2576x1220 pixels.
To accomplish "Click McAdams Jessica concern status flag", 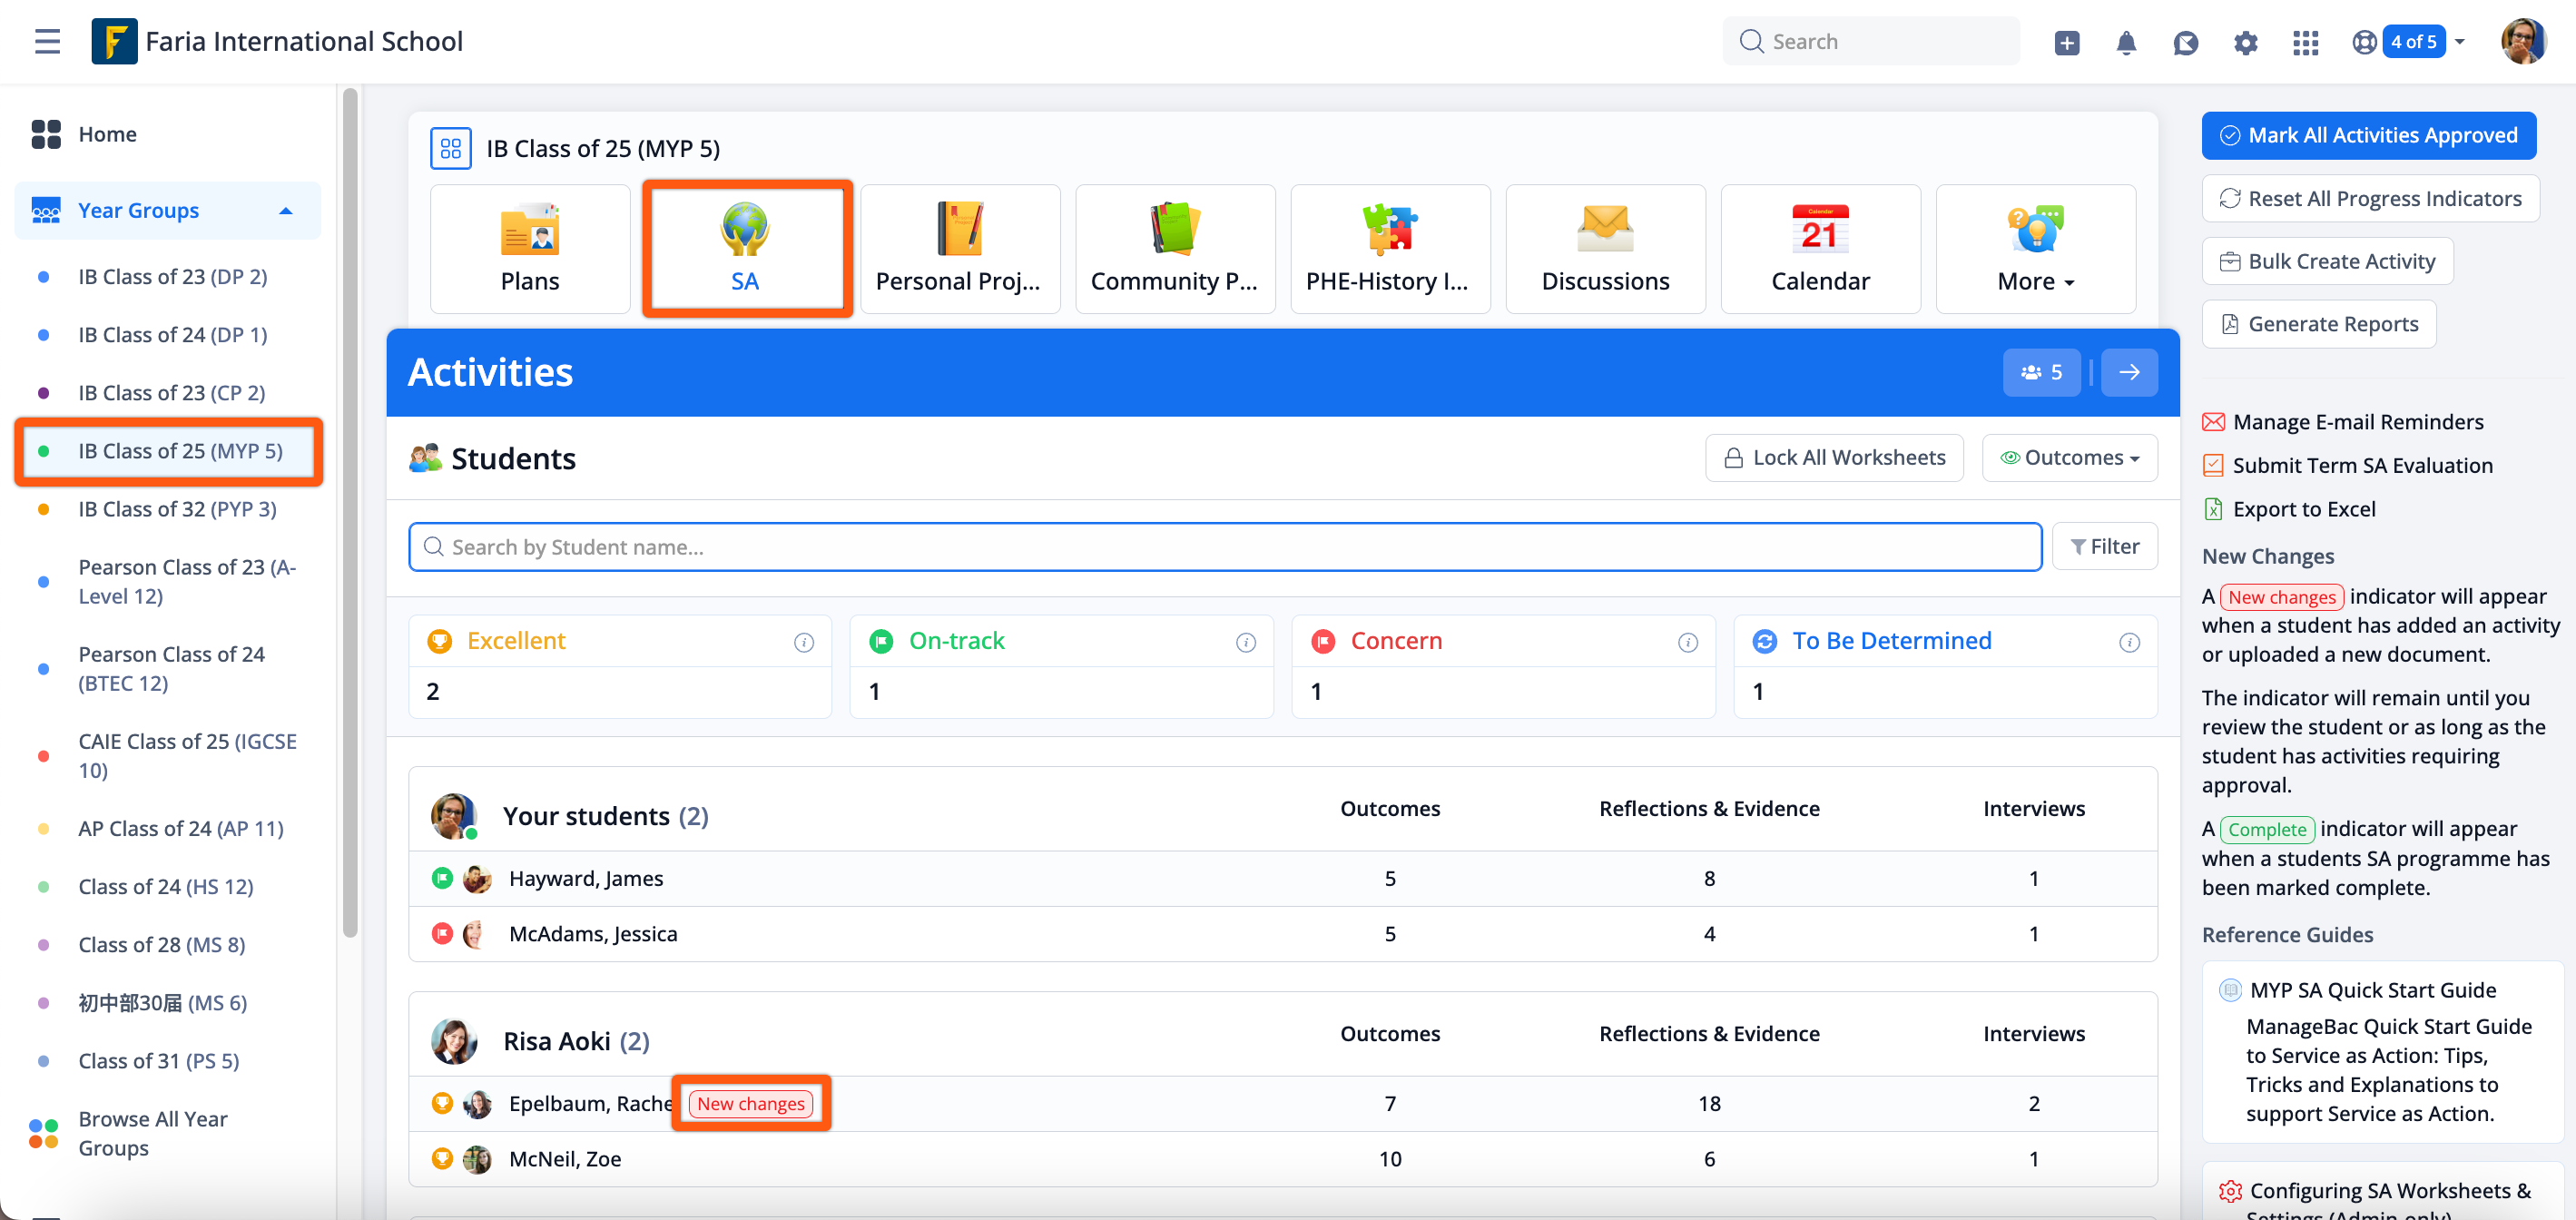I will coord(441,933).
